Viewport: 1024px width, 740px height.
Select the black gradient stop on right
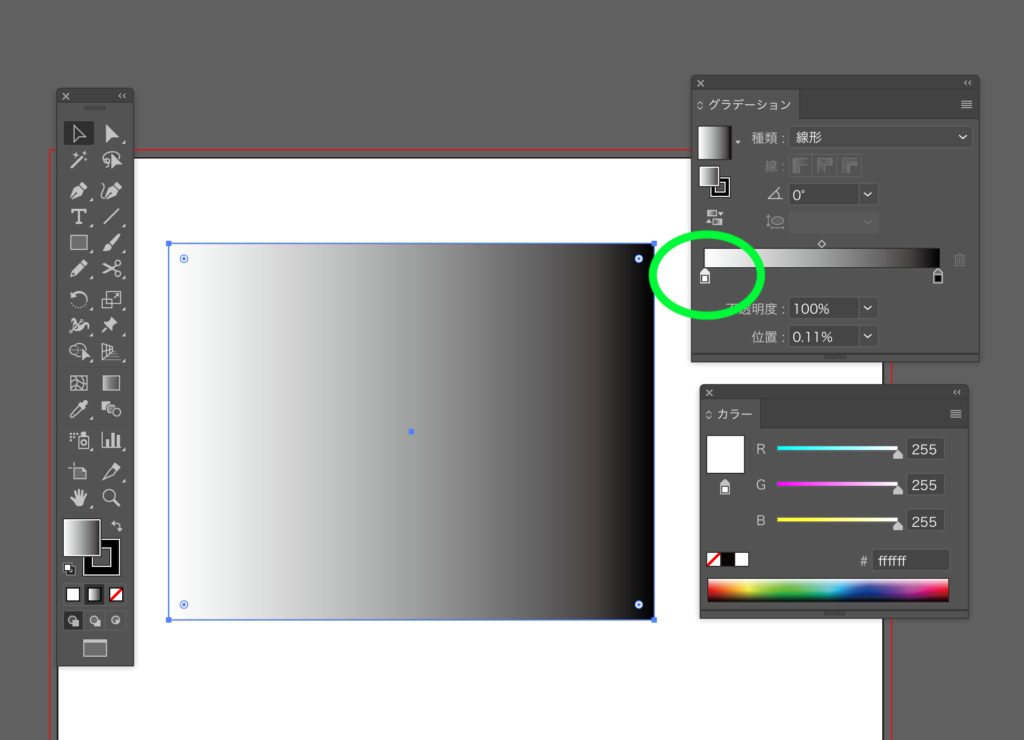(938, 277)
